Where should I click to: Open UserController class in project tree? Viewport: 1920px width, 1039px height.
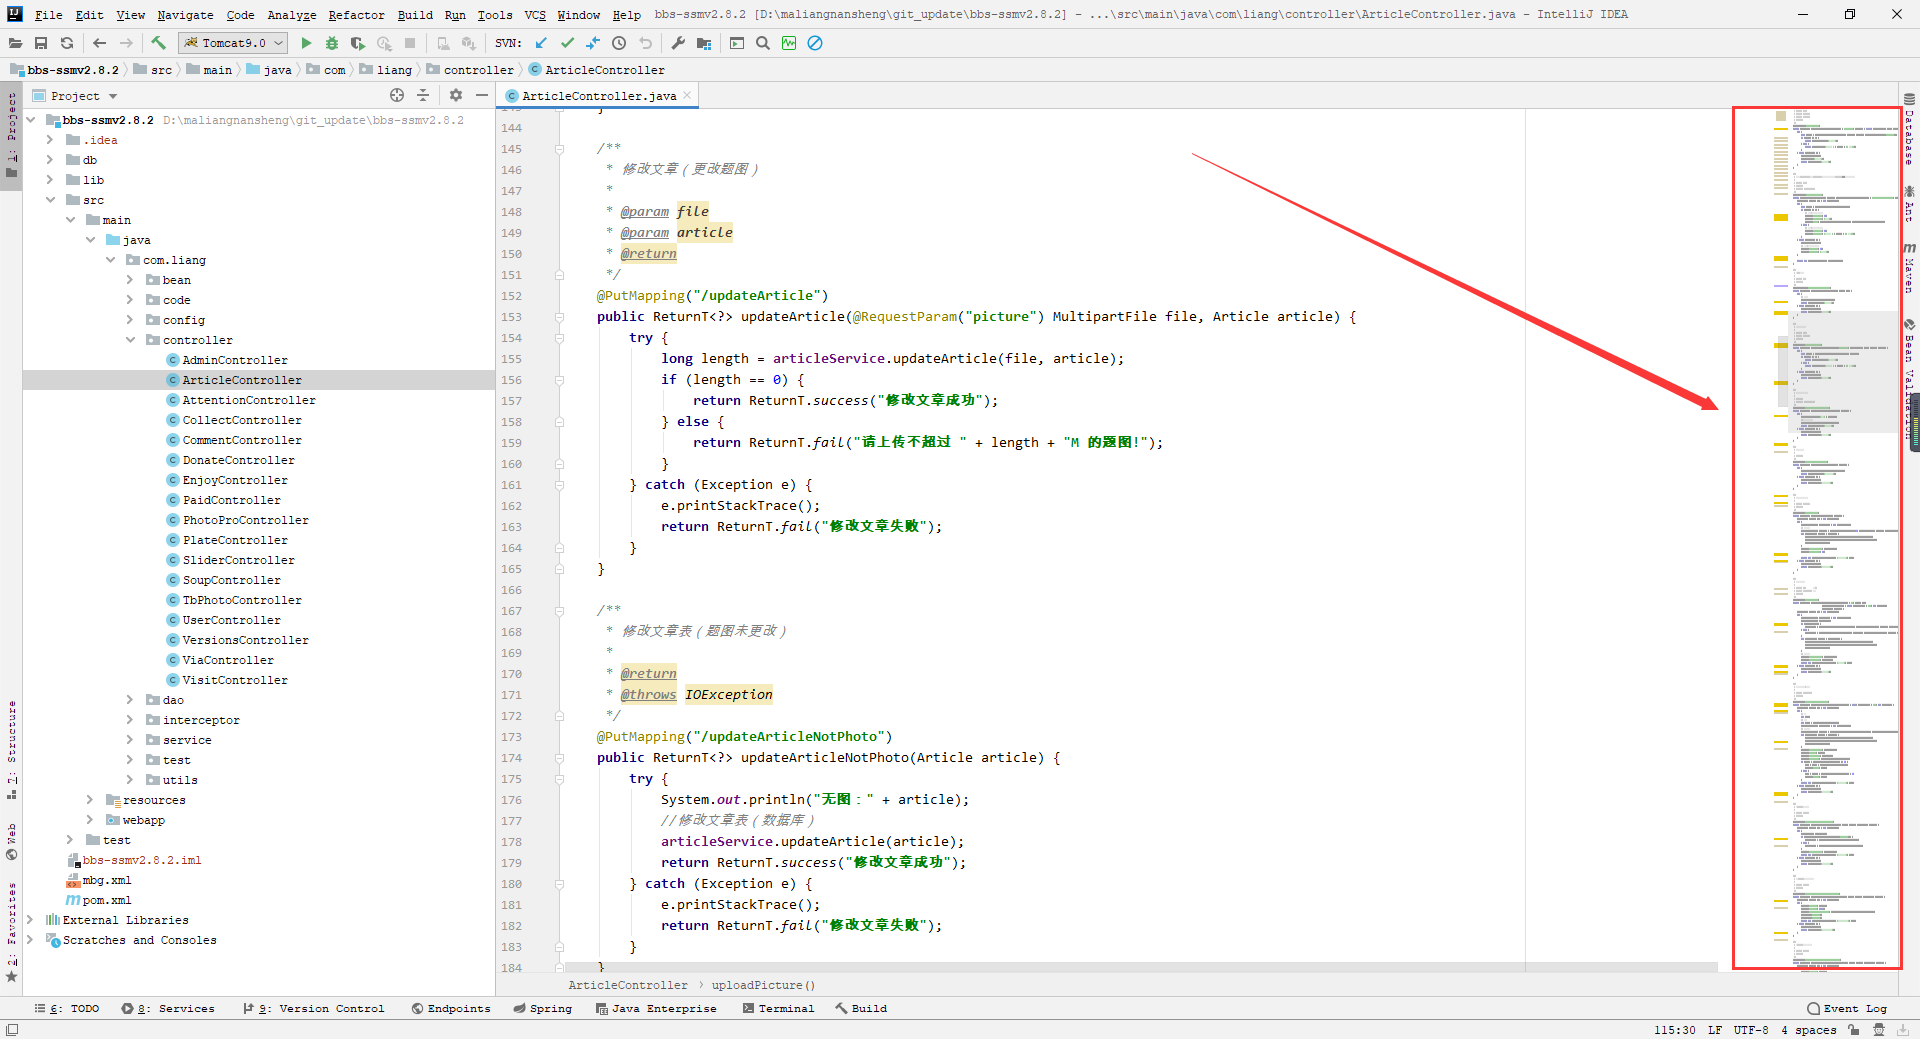point(231,620)
